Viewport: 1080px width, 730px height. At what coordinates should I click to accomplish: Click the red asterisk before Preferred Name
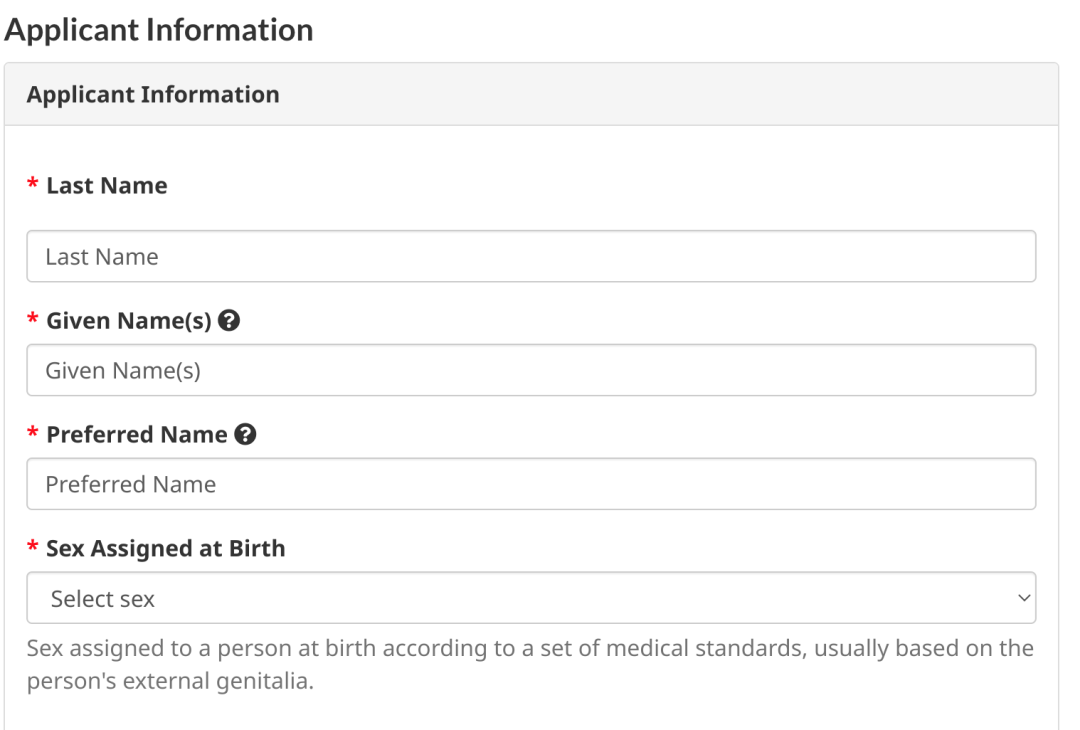(x=33, y=436)
